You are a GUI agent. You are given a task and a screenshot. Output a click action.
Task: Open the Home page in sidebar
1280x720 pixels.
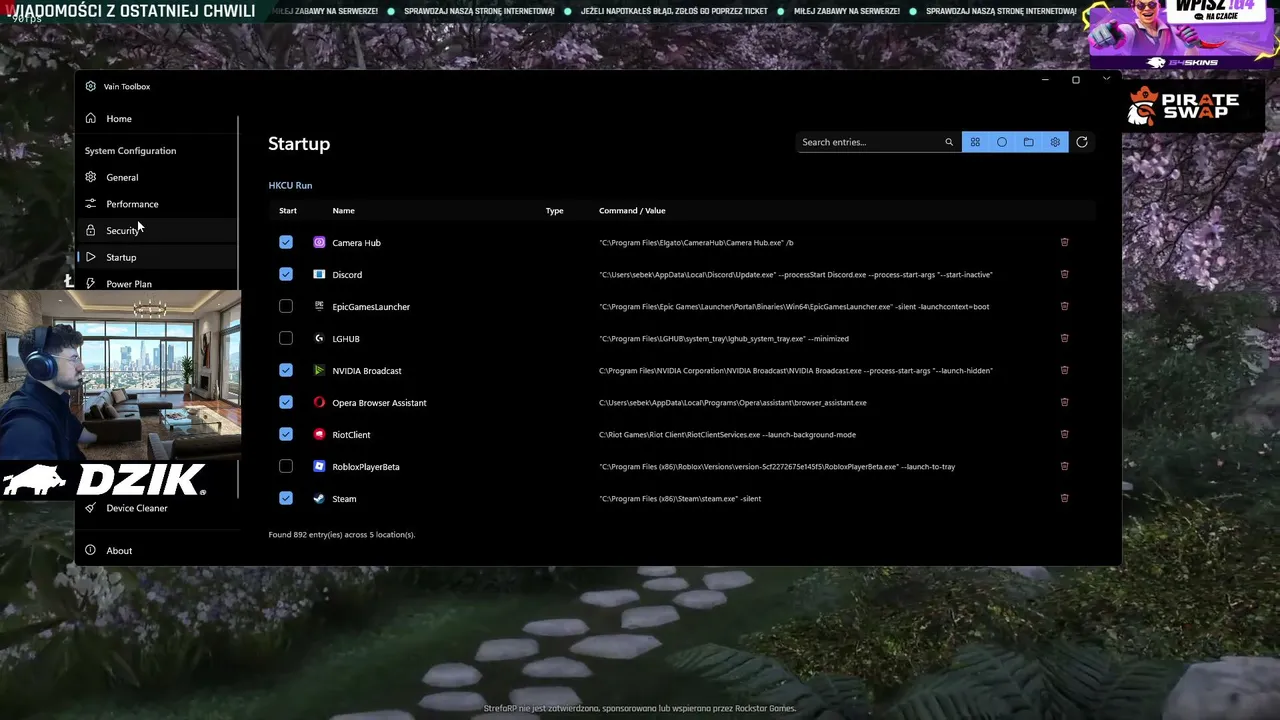[x=157, y=118]
